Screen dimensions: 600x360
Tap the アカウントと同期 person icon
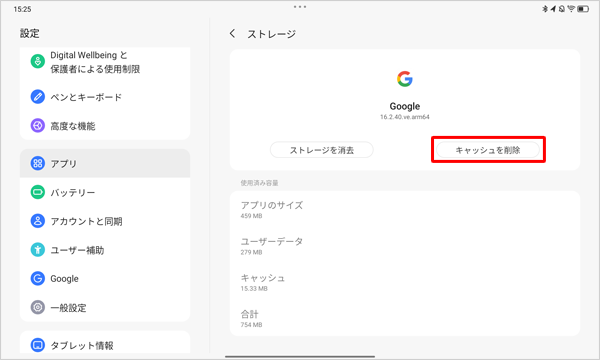point(38,221)
